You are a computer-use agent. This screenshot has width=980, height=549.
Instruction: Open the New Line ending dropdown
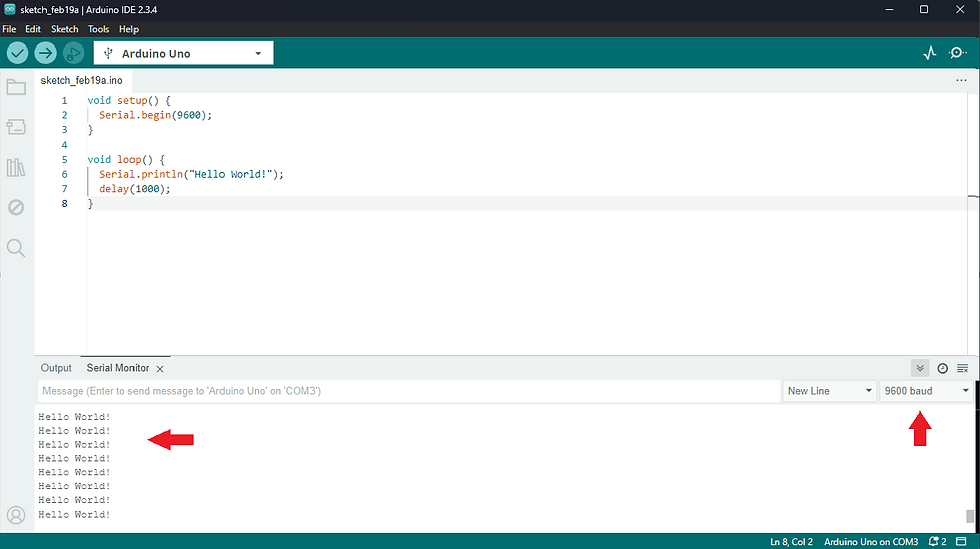point(829,391)
